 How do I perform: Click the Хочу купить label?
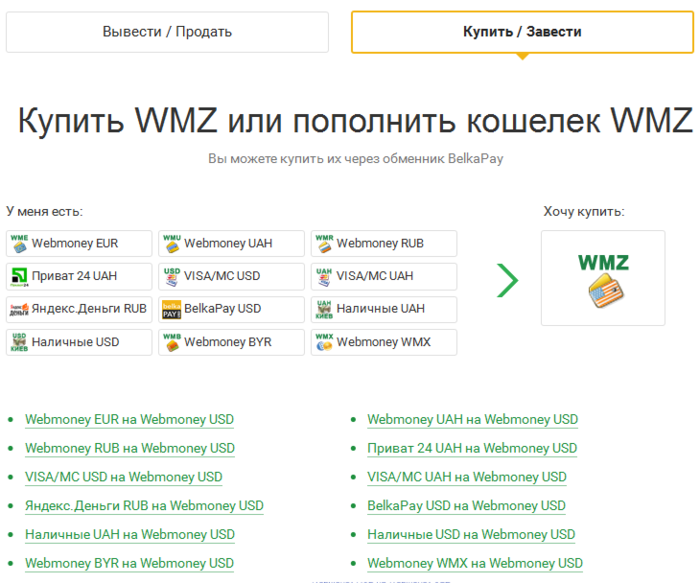point(584,212)
